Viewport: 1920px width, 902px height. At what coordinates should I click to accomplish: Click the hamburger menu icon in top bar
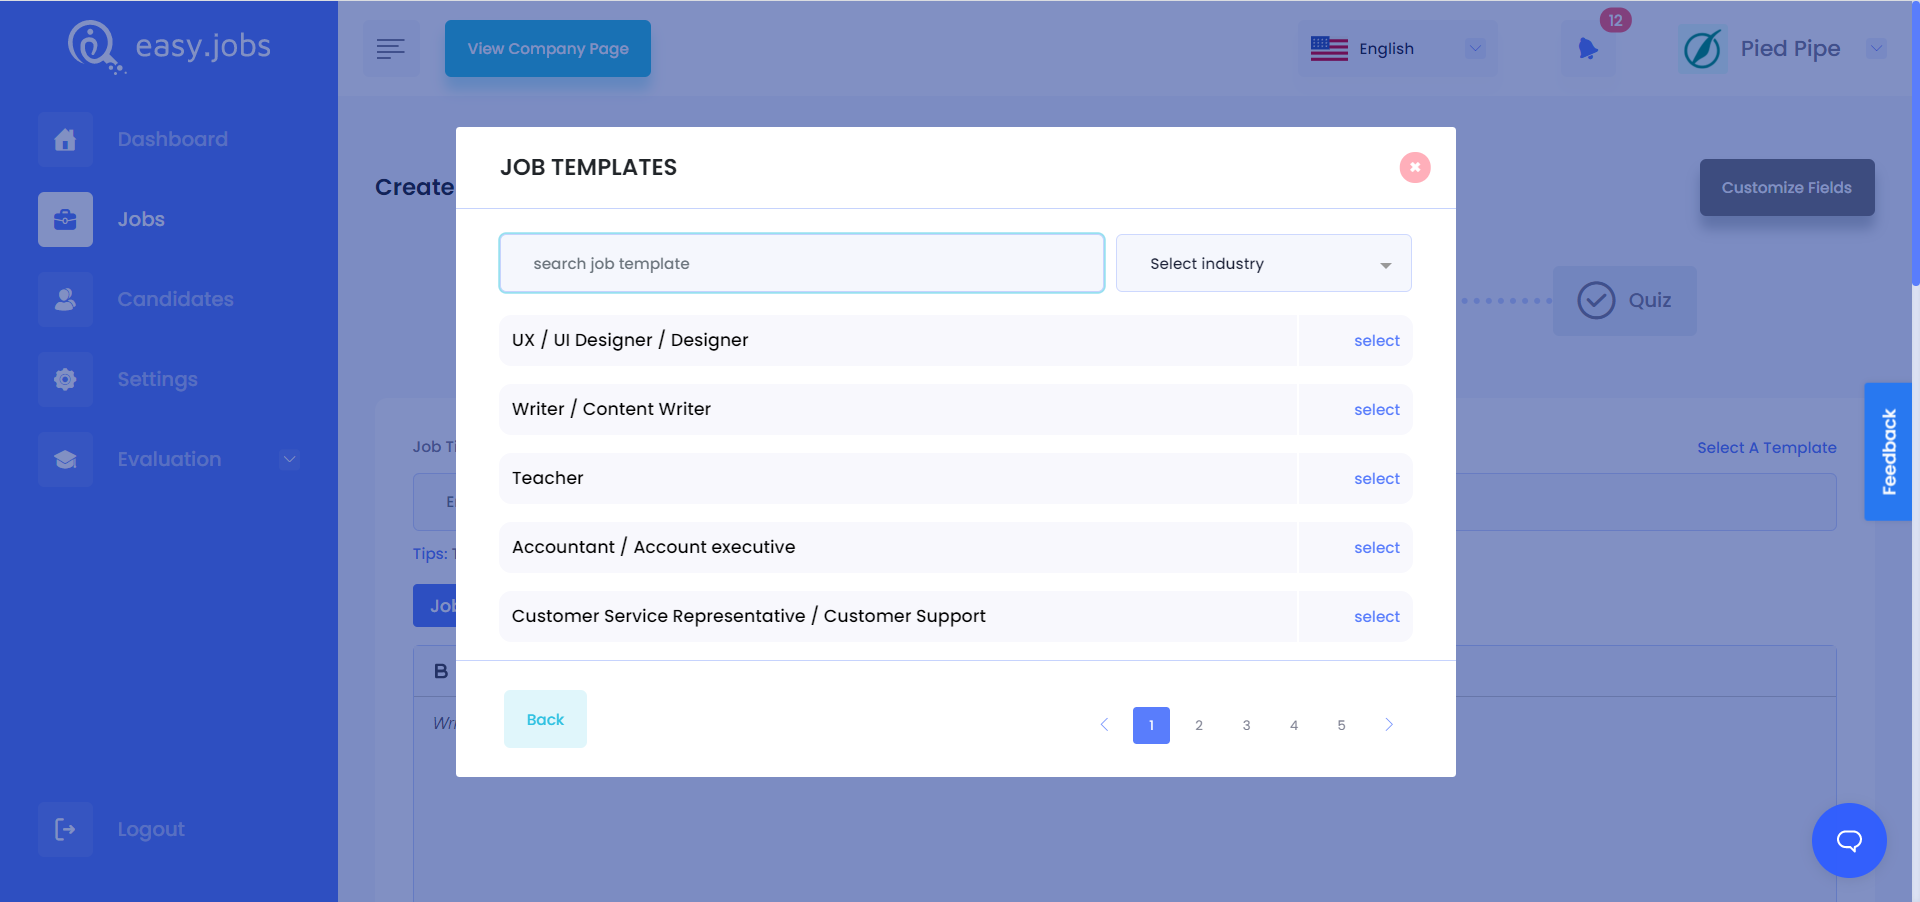[x=391, y=48]
